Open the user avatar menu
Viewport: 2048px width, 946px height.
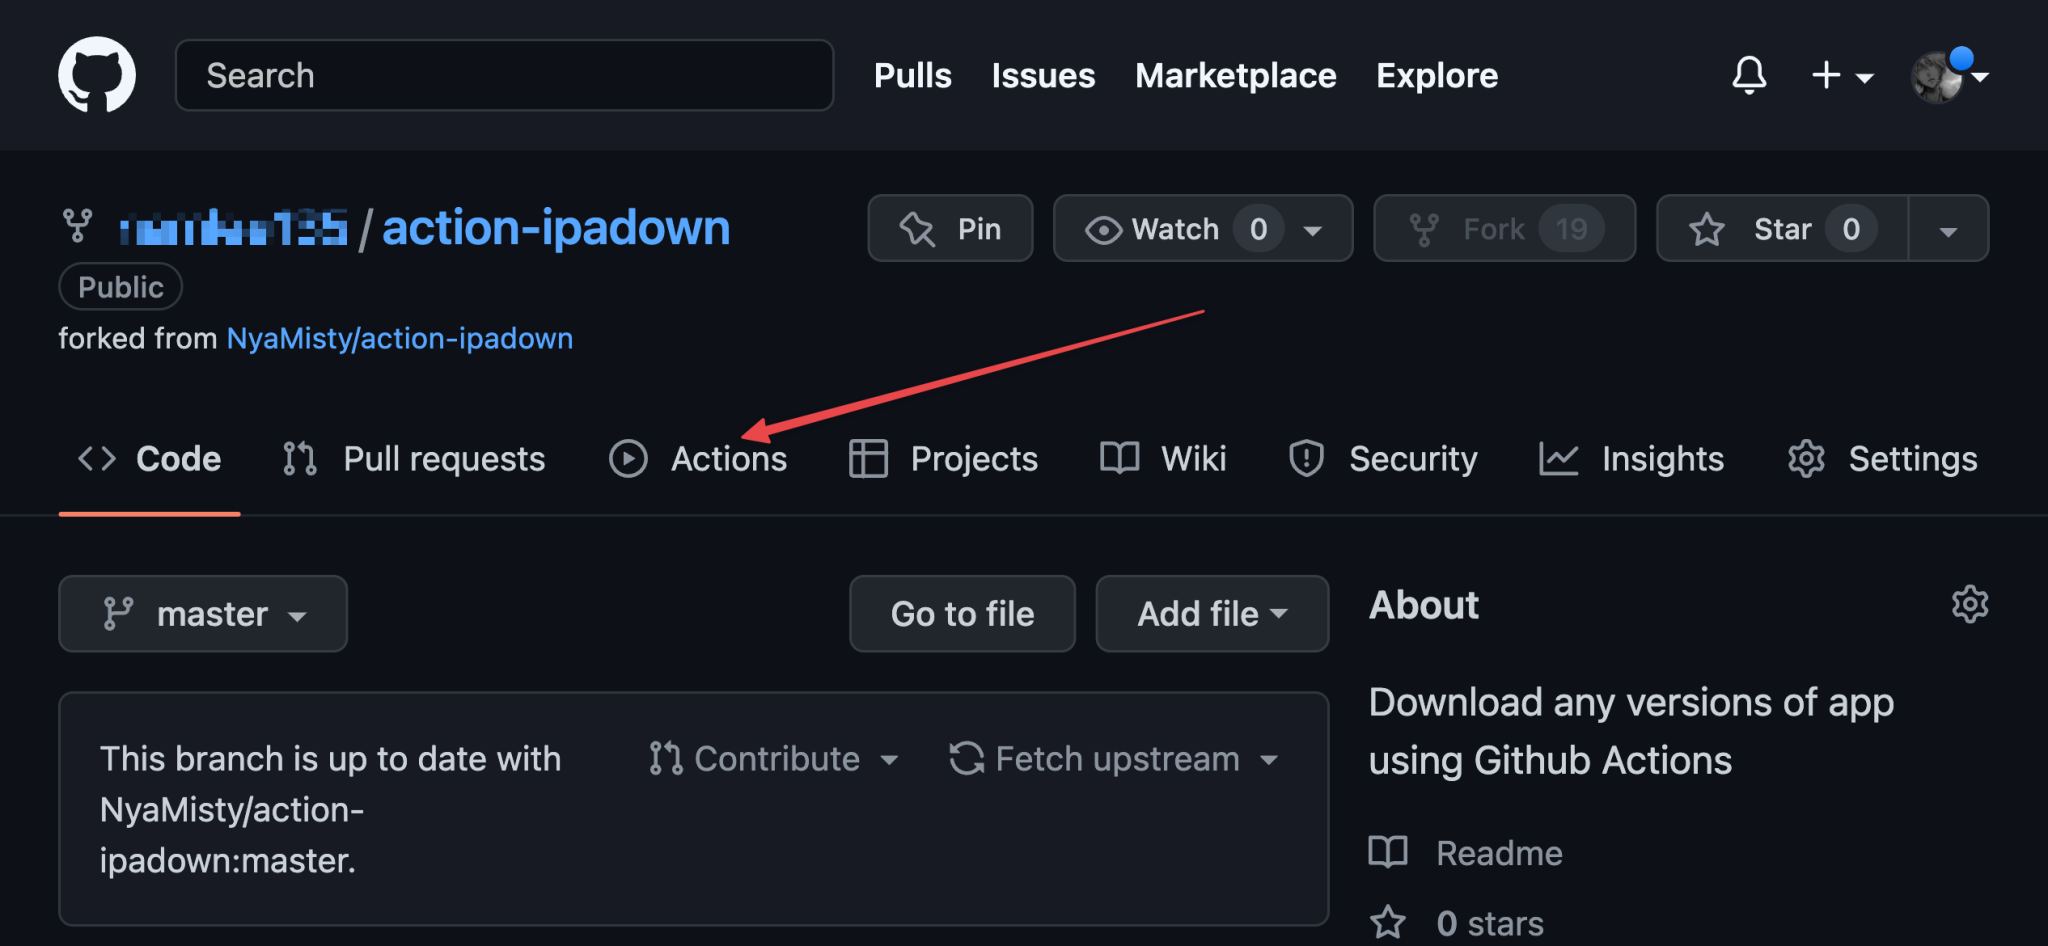tap(1948, 75)
